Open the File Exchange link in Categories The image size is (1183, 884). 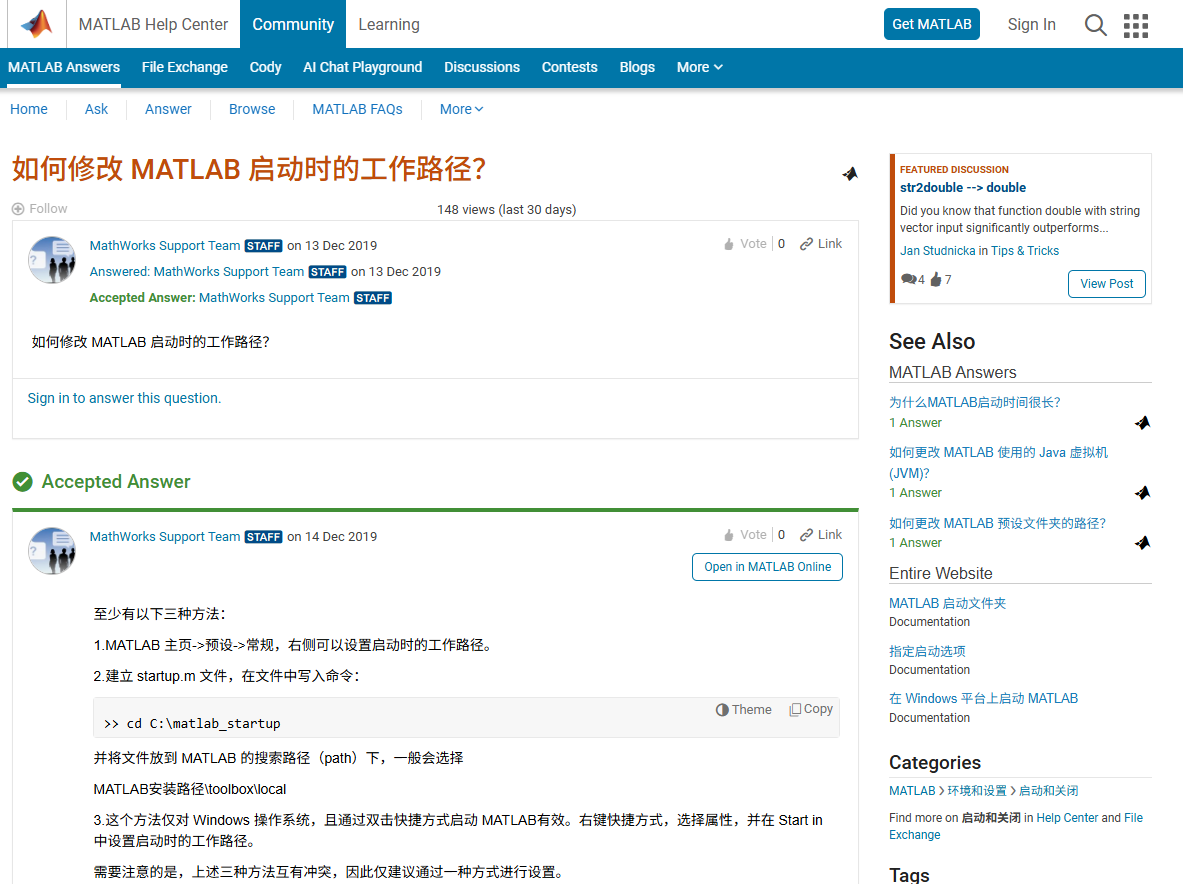click(x=1016, y=826)
